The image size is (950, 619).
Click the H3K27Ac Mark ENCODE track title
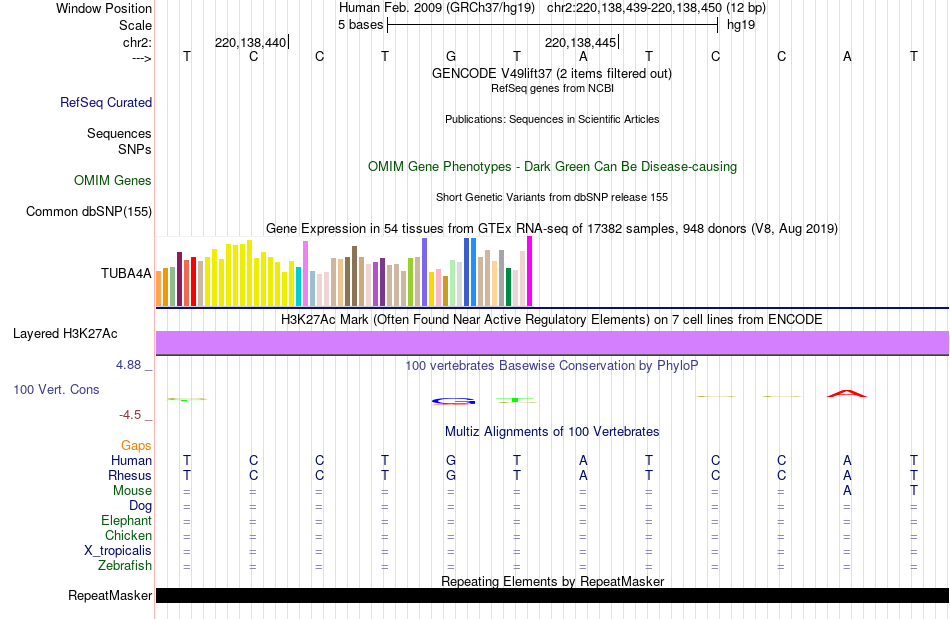(552, 319)
